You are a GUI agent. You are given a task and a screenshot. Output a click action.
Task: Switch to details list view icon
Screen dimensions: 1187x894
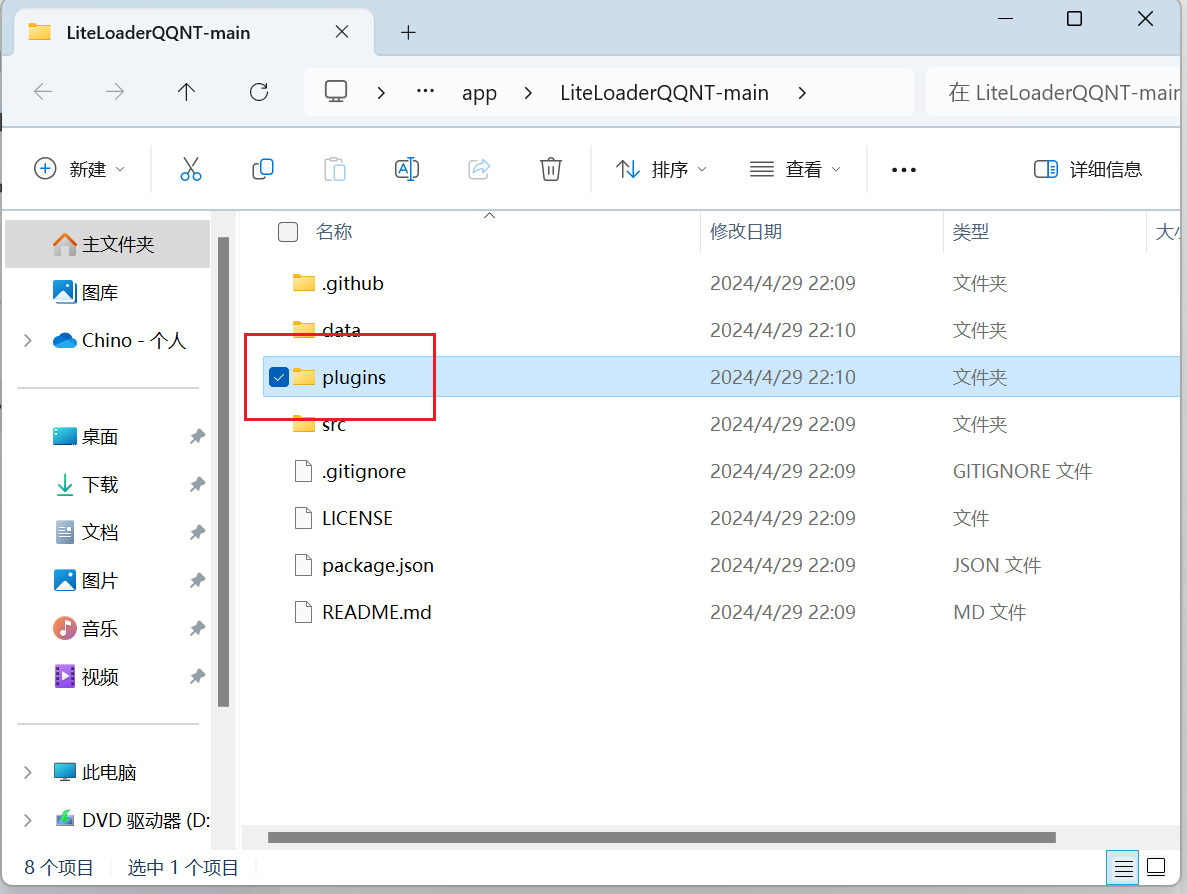click(1123, 868)
